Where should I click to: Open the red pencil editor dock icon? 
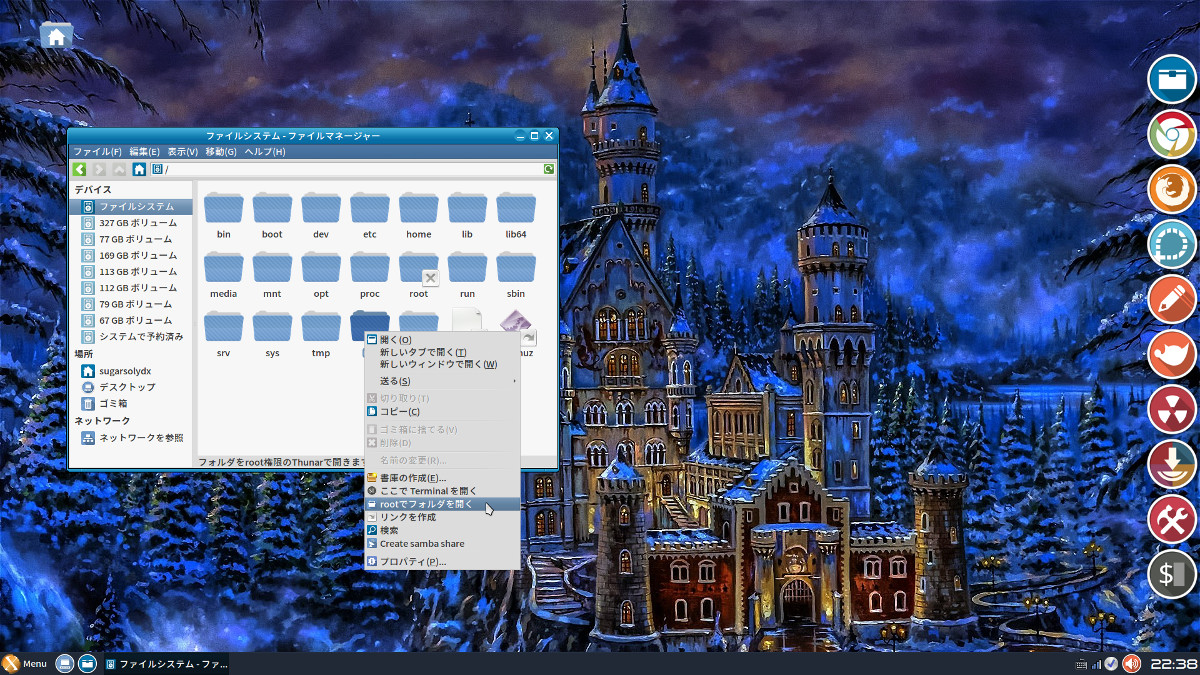[1172, 299]
